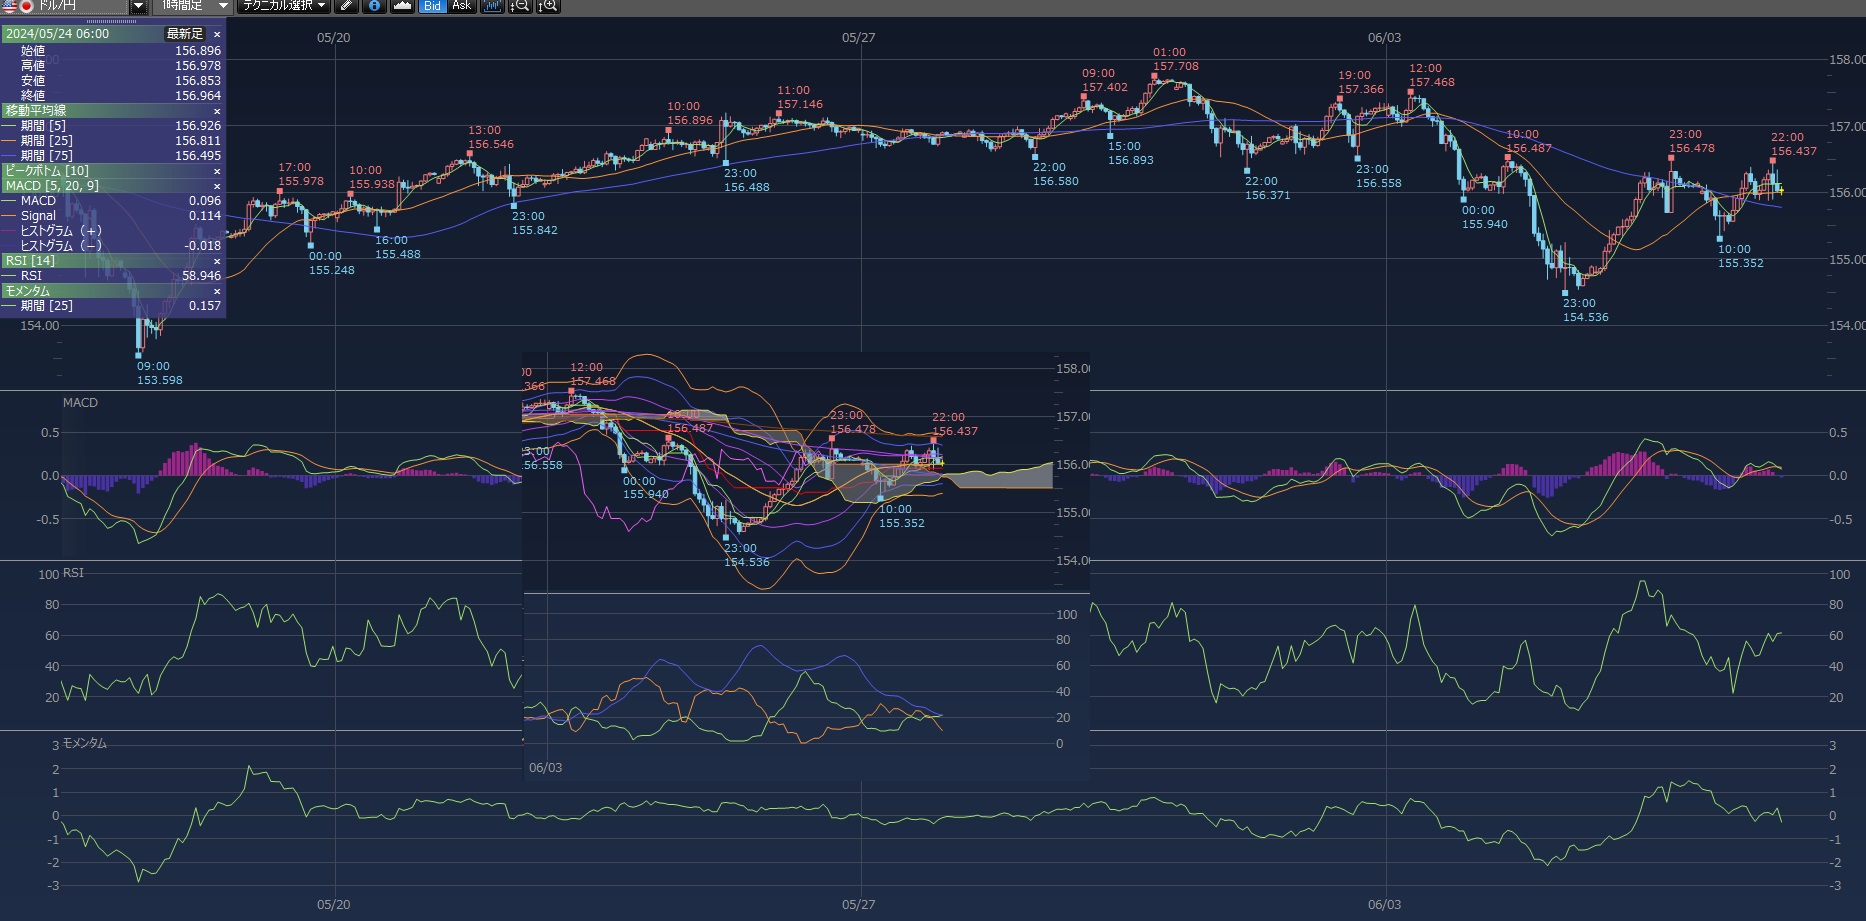
Task: Remove the RSI [14] indicator using its ×
Action: click(217, 261)
